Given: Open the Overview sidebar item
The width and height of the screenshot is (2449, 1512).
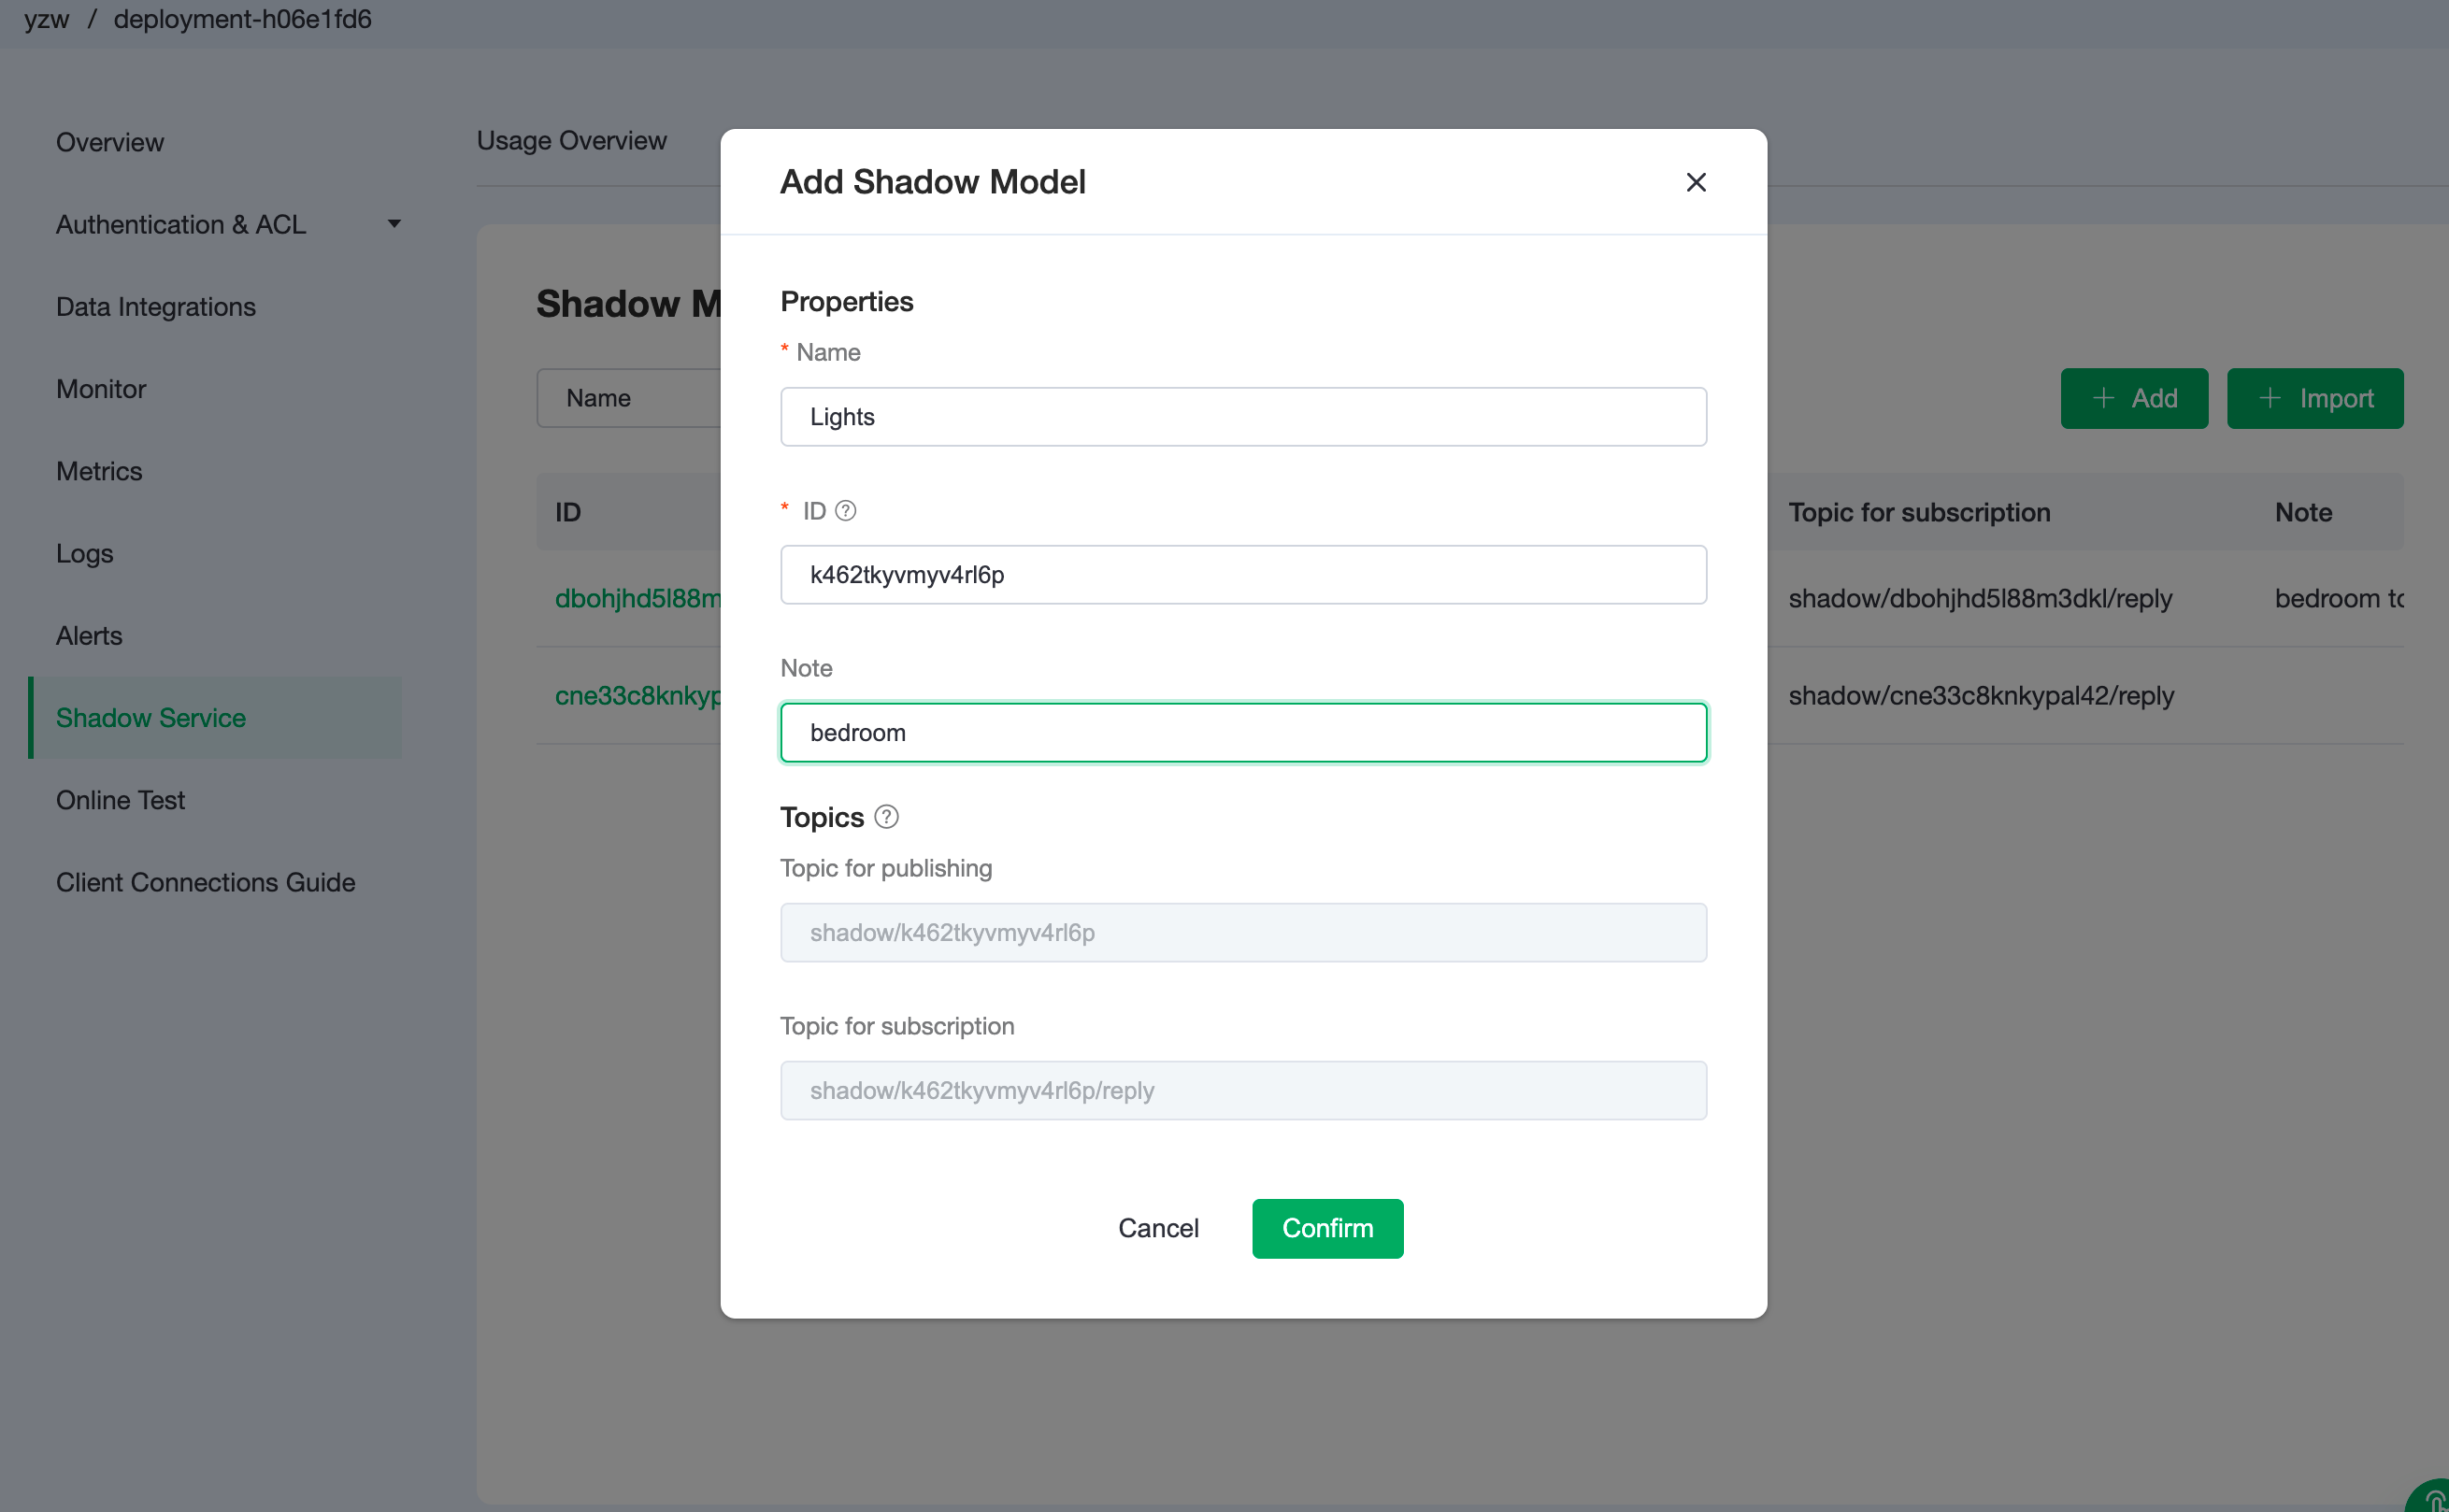Looking at the screenshot, I should [x=110, y=142].
